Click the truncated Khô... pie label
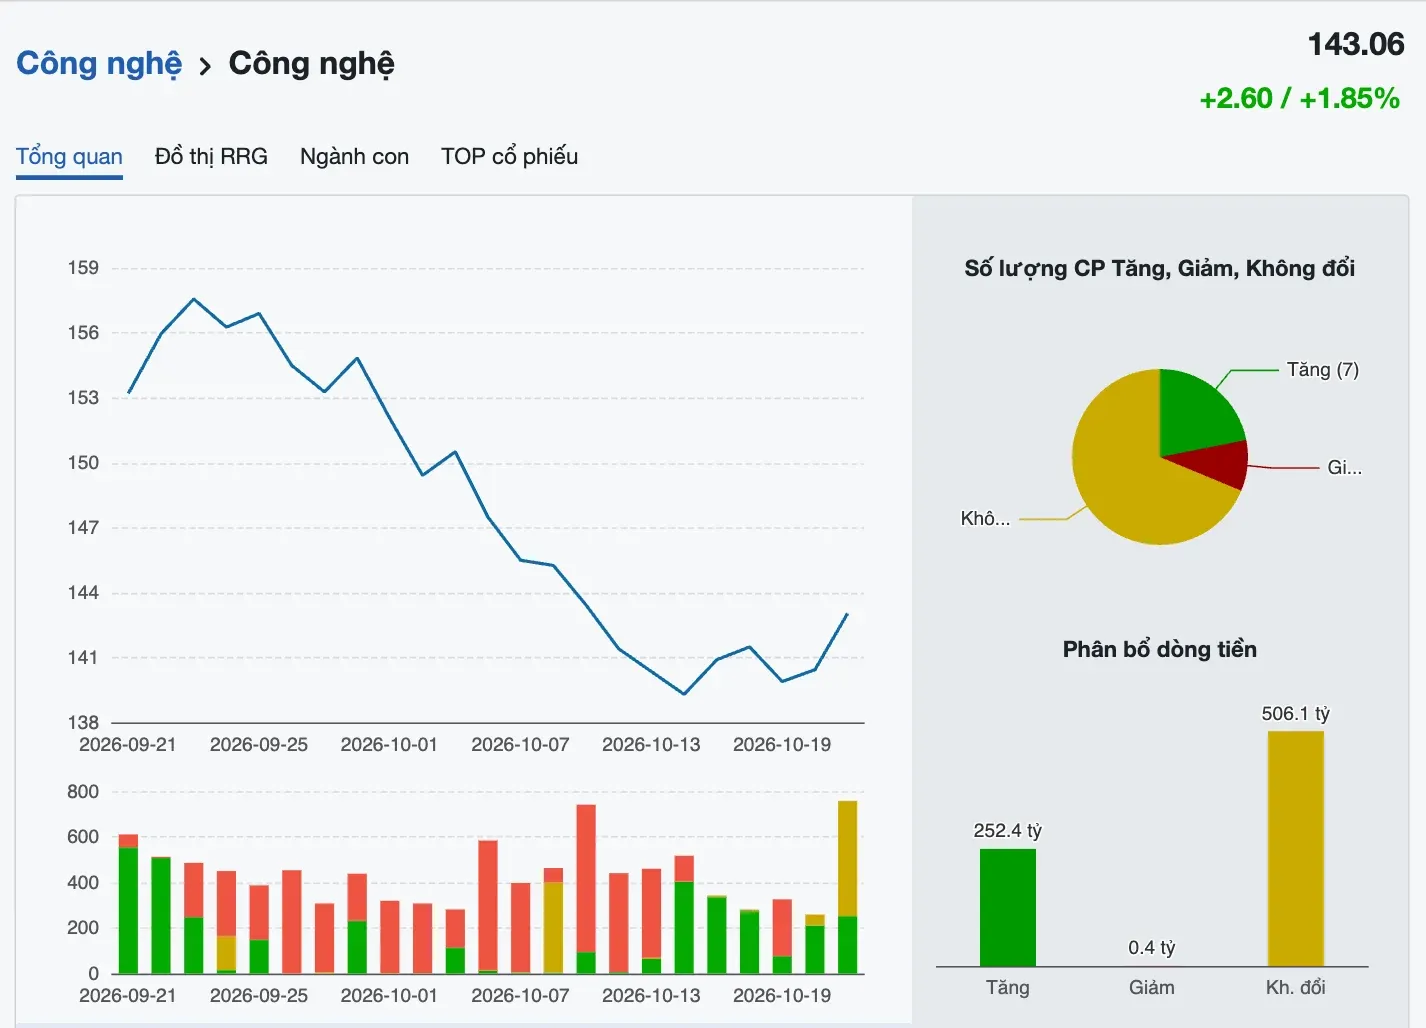The image size is (1426, 1028). (985, 518)
